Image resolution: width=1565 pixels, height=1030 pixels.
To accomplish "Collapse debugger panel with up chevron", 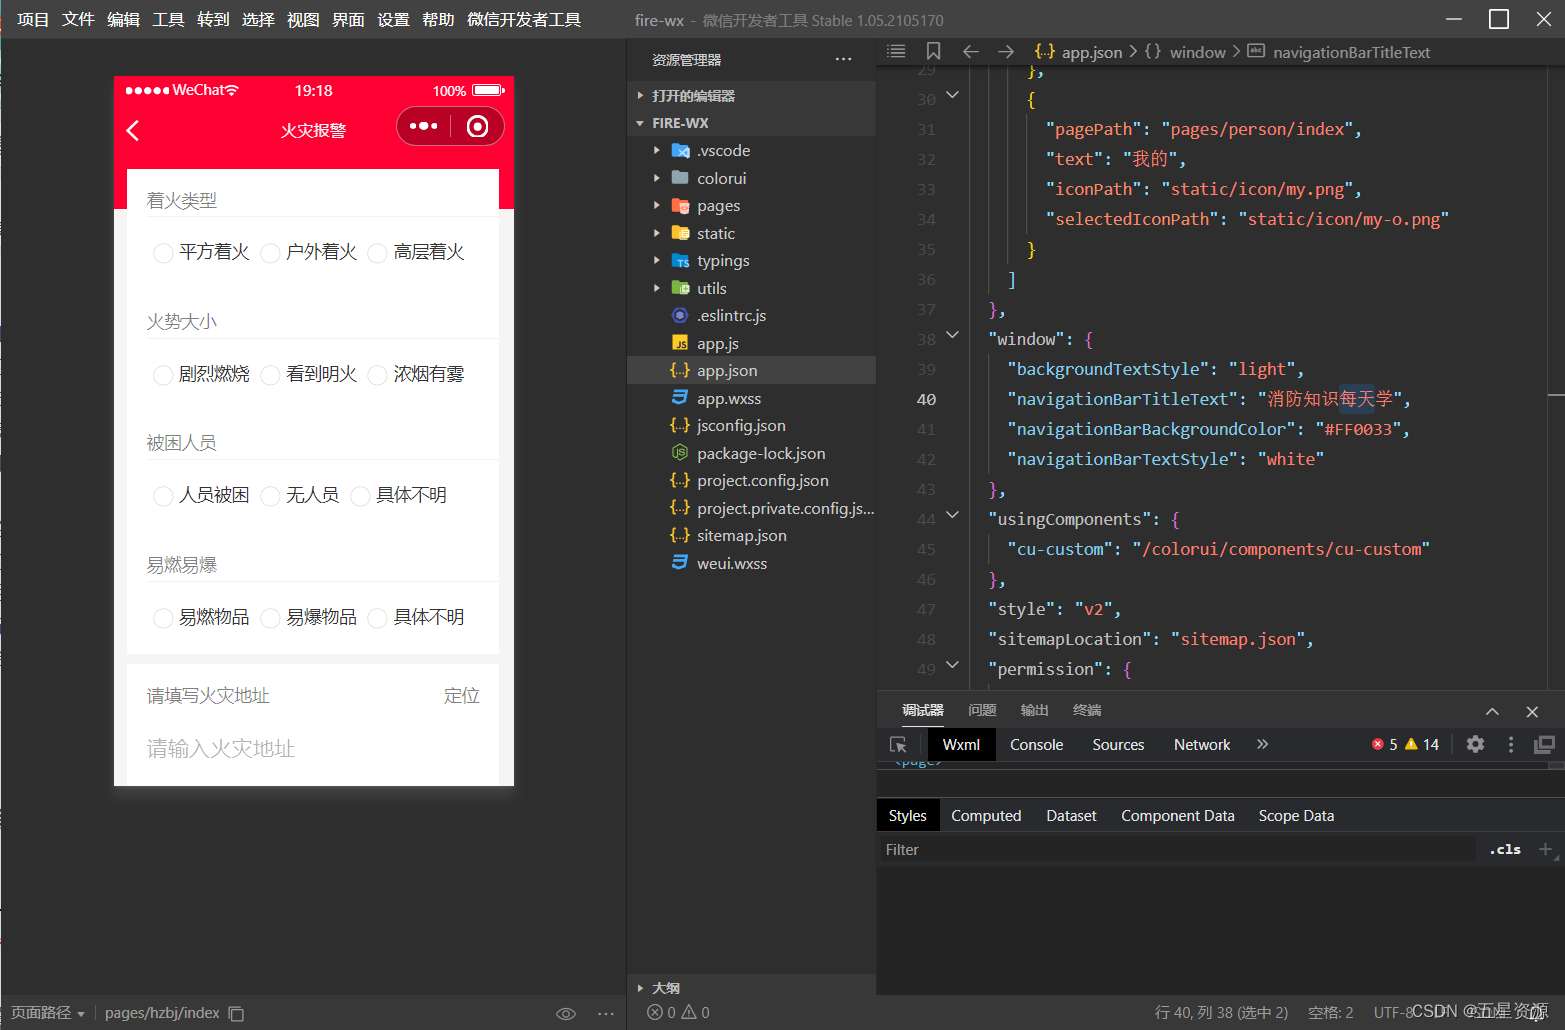I will click(x=1492, y=711).
